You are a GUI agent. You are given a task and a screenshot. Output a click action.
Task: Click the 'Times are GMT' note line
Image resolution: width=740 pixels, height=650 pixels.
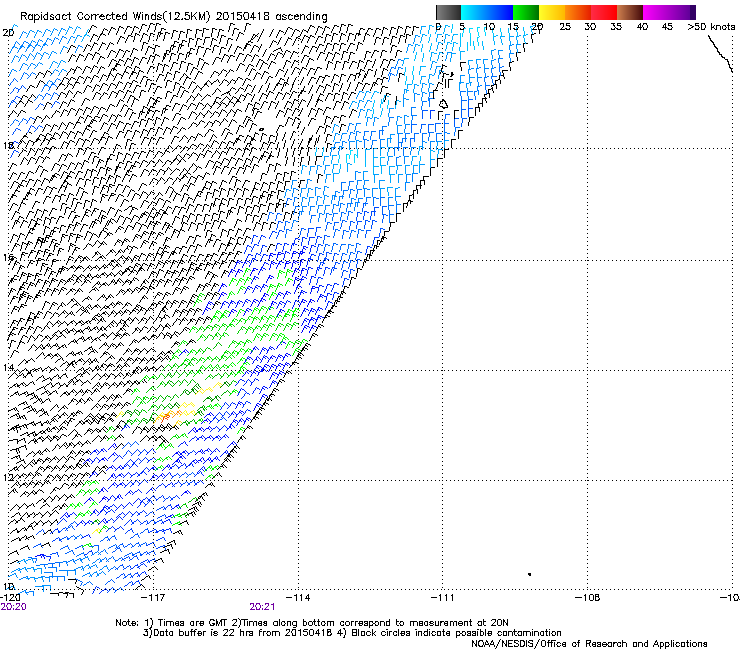click(312, 623)
